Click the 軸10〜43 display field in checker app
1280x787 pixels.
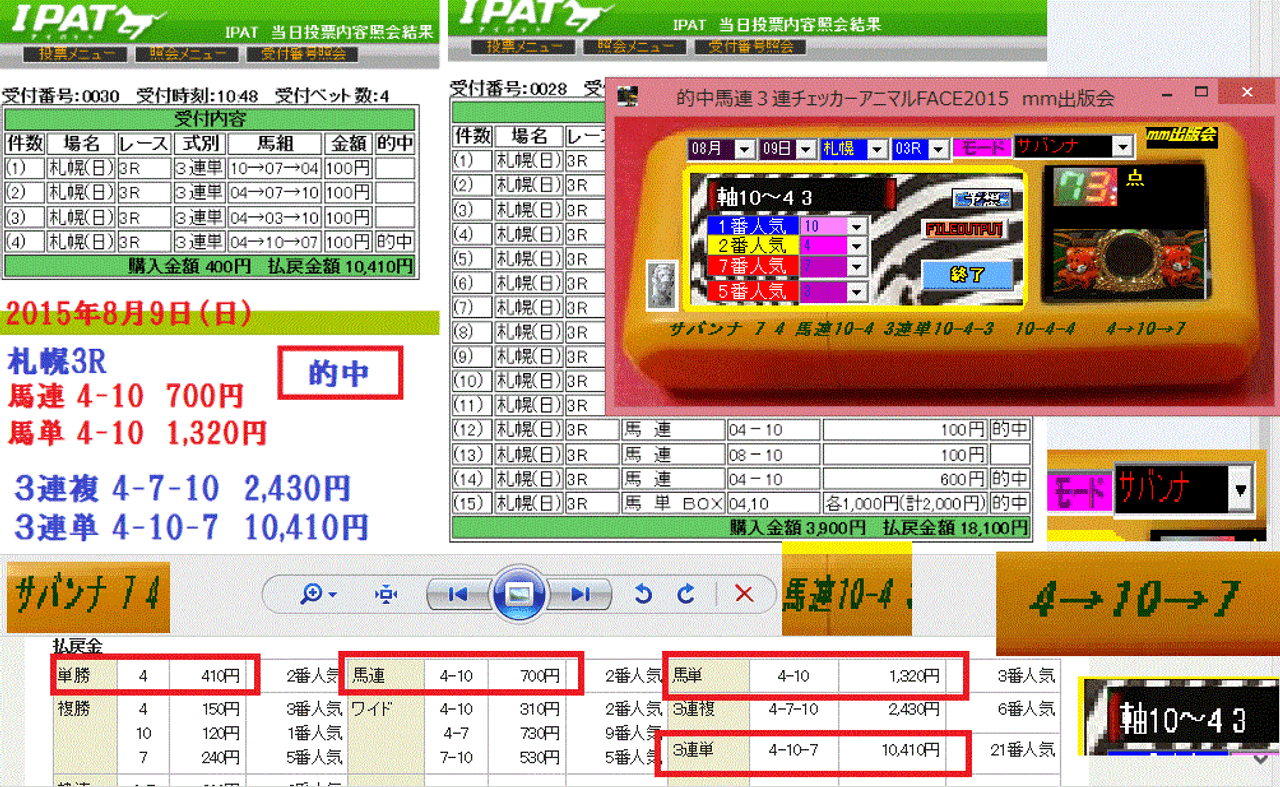pos(800,197)
